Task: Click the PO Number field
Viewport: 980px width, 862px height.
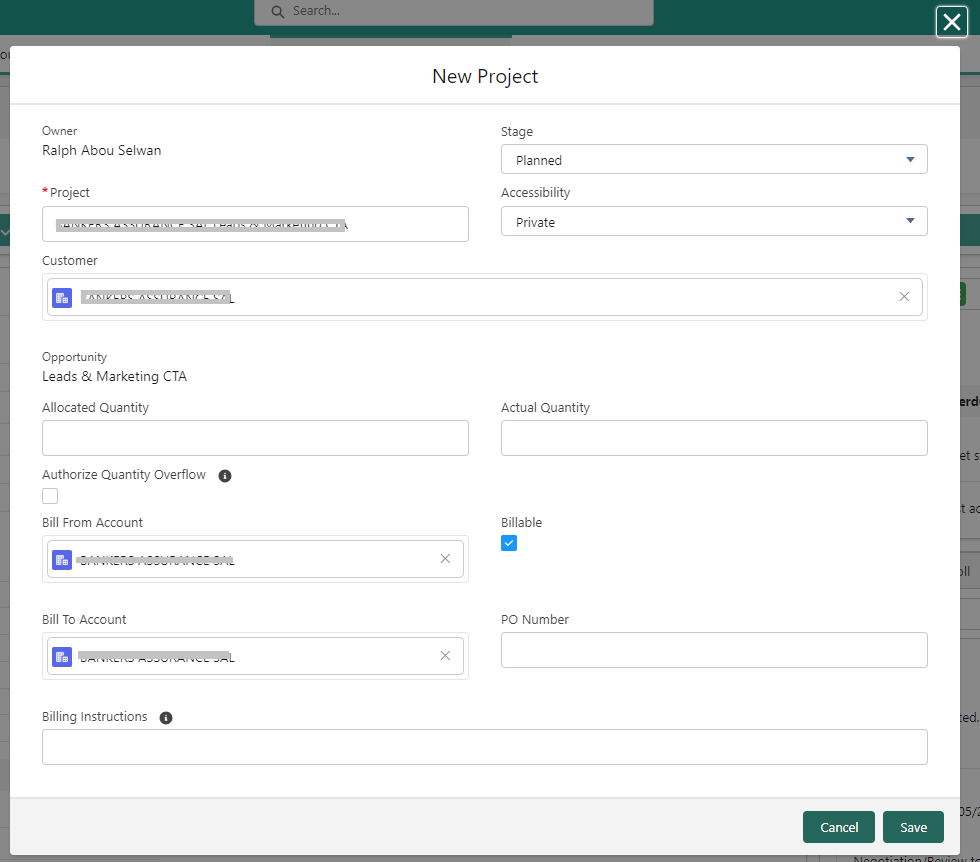Action: point(714,650)
